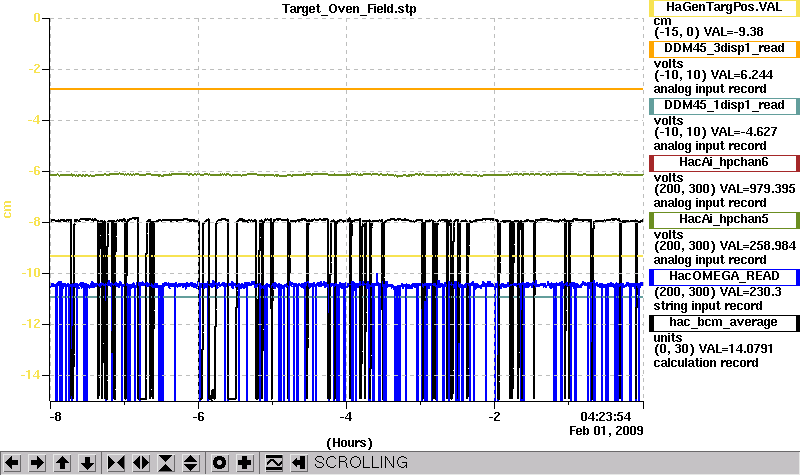Select the HacAi_hpchan5 legend entry
This screenshot has width=800, height=475.
(723, 220)
